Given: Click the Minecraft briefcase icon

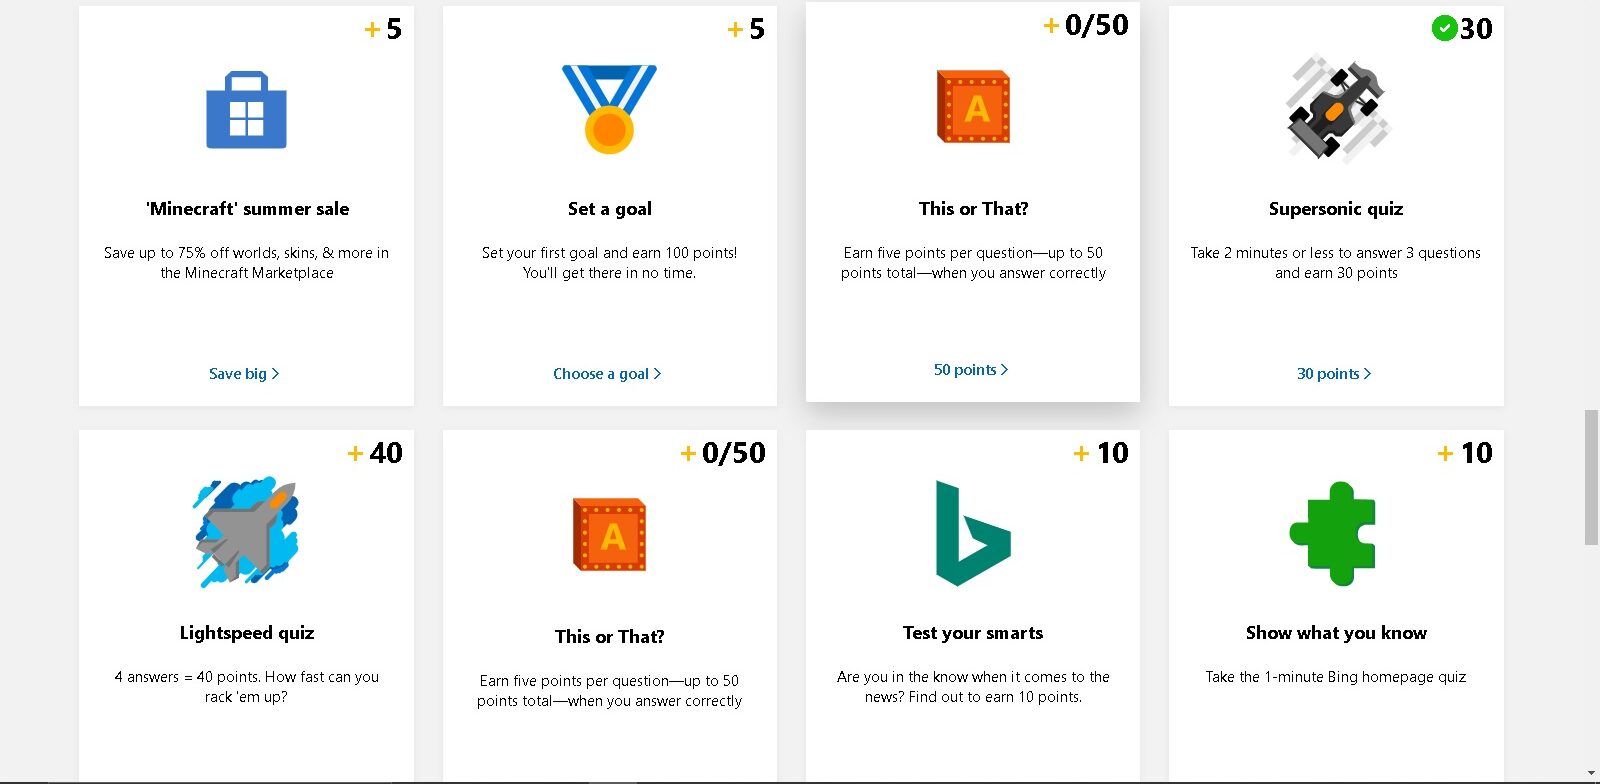Looking at the screenshot, I should [245, 110].
